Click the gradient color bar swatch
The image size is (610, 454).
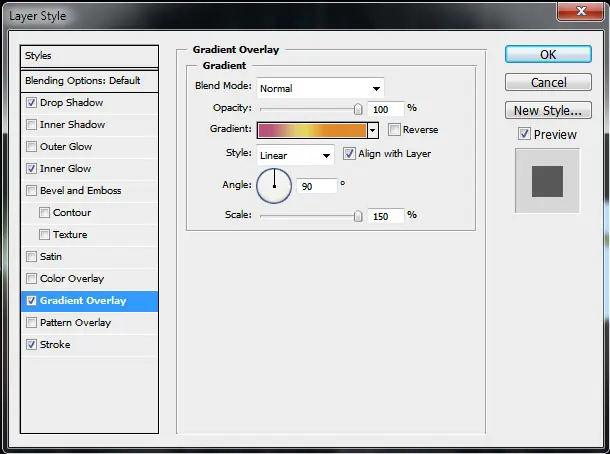tap(312, 130)
